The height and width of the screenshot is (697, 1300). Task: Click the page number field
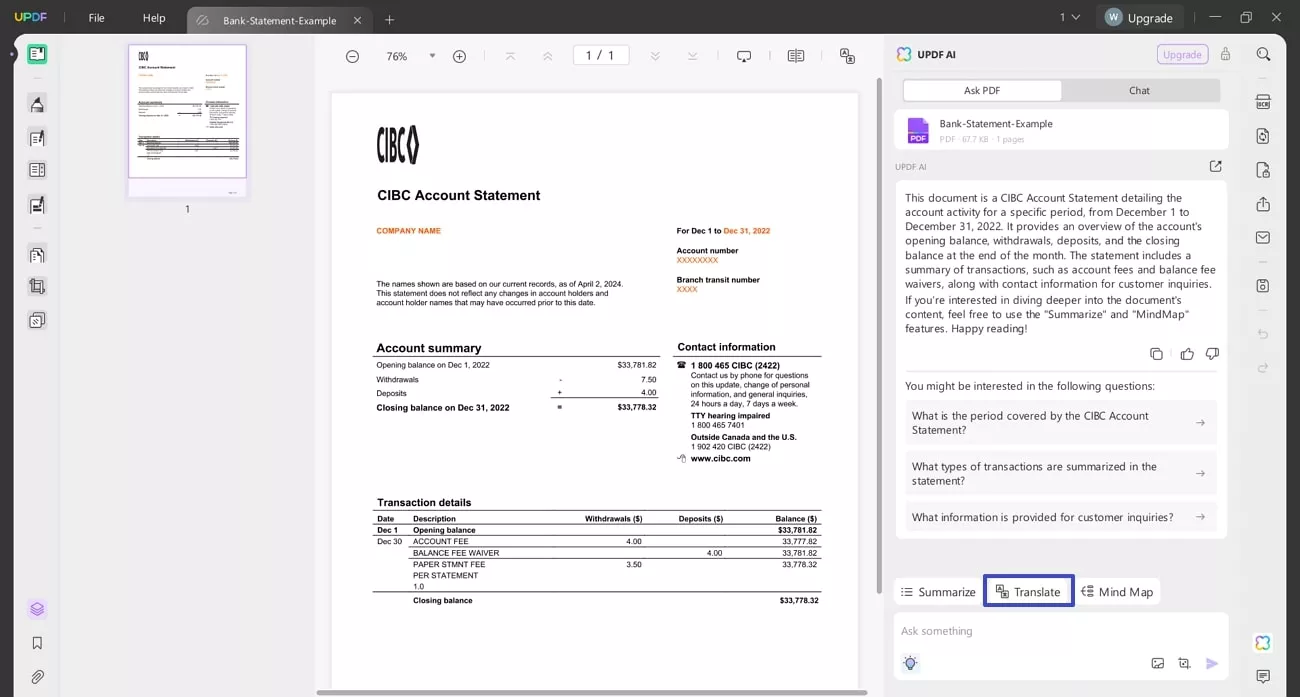[601, 56]
